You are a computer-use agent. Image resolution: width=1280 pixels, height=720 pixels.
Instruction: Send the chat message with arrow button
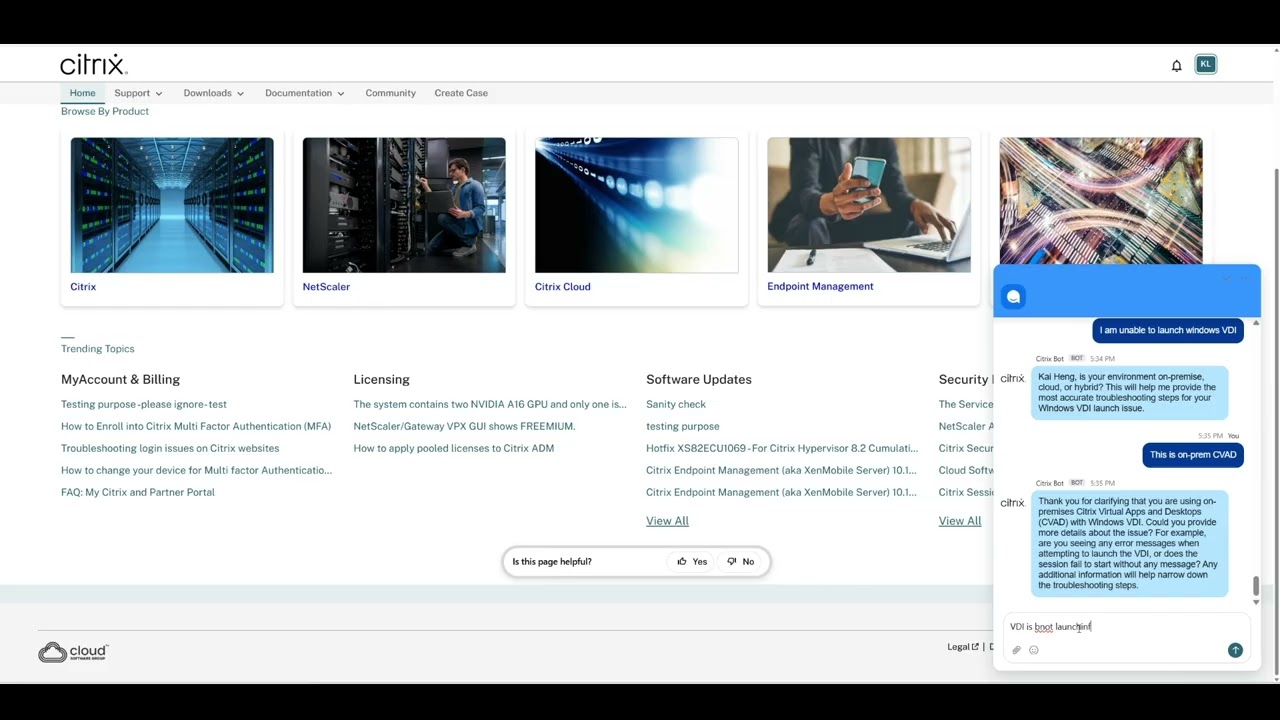[x=1235, y=650]
